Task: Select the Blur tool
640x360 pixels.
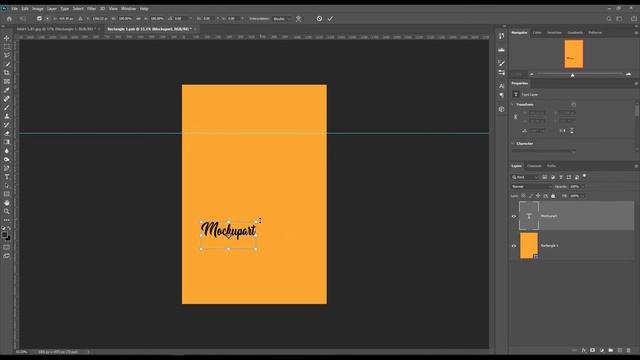Action: coord(7,151)
